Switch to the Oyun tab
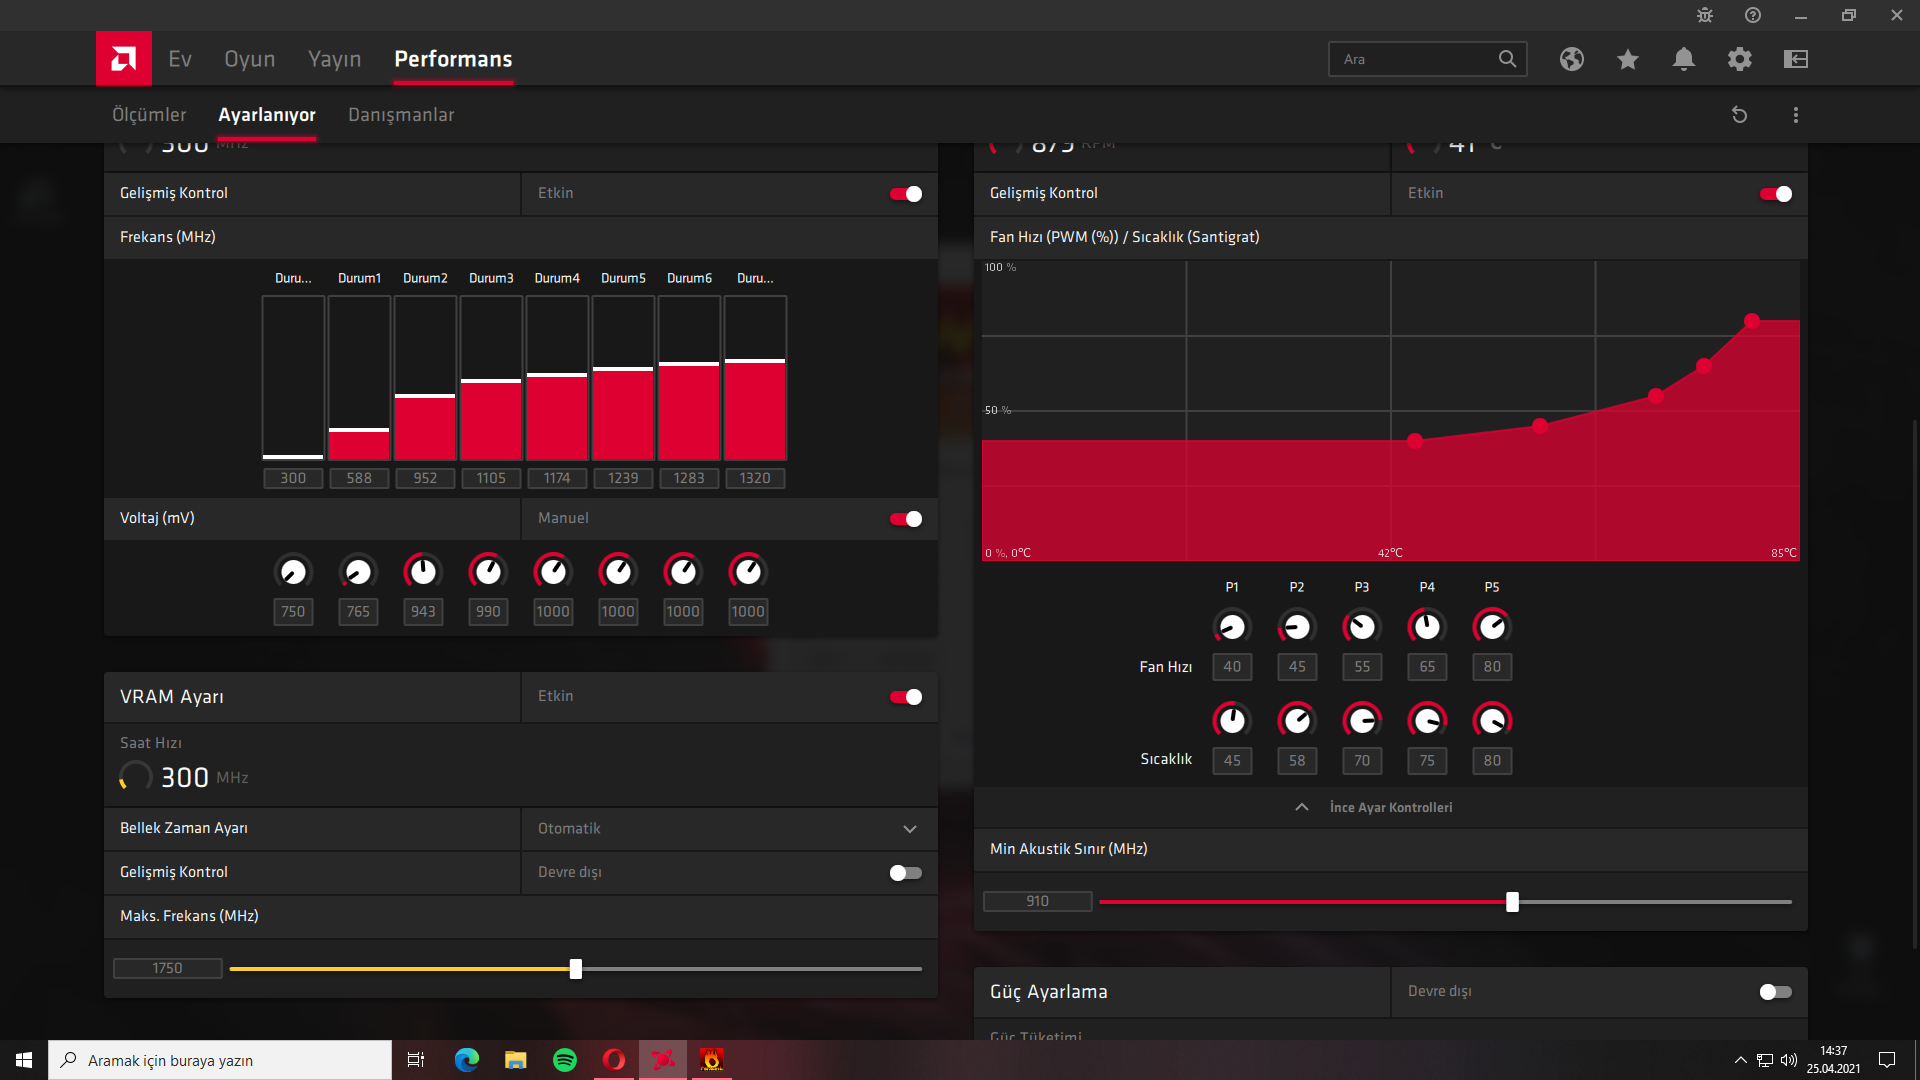 coord(249,59)
